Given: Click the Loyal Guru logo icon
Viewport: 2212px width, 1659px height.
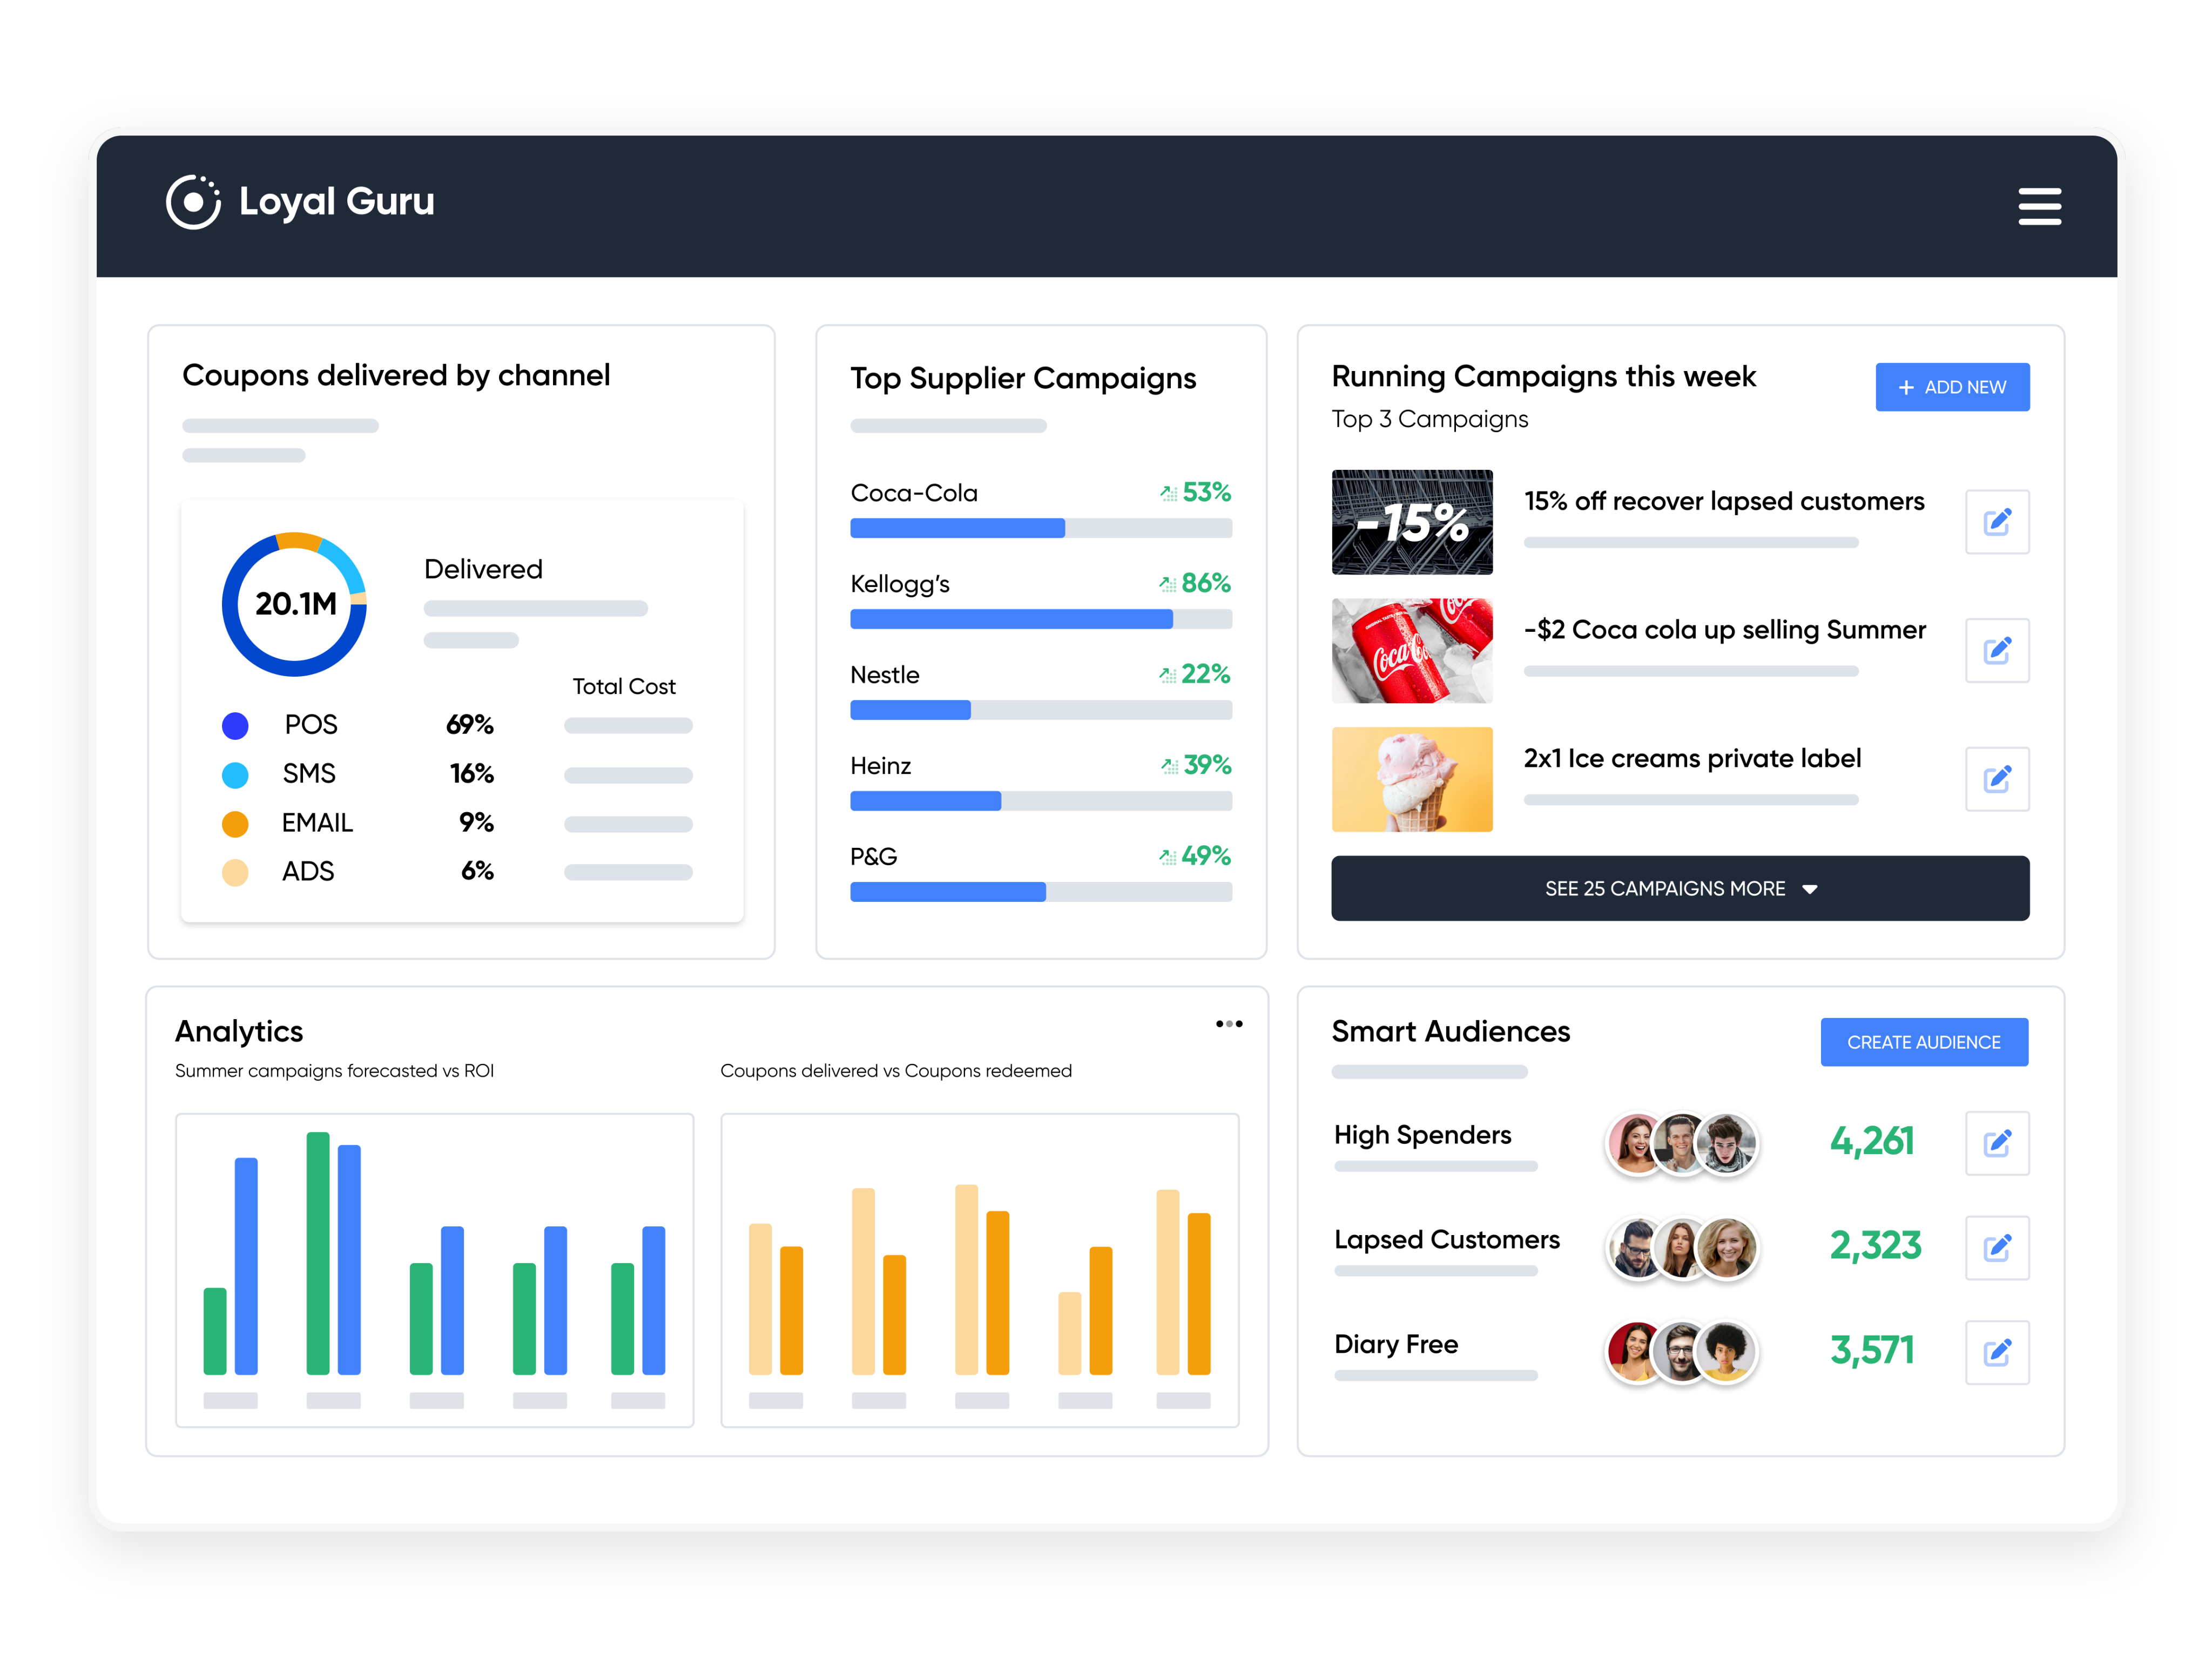Looking at the screenshot, I should tap(193, 202).
